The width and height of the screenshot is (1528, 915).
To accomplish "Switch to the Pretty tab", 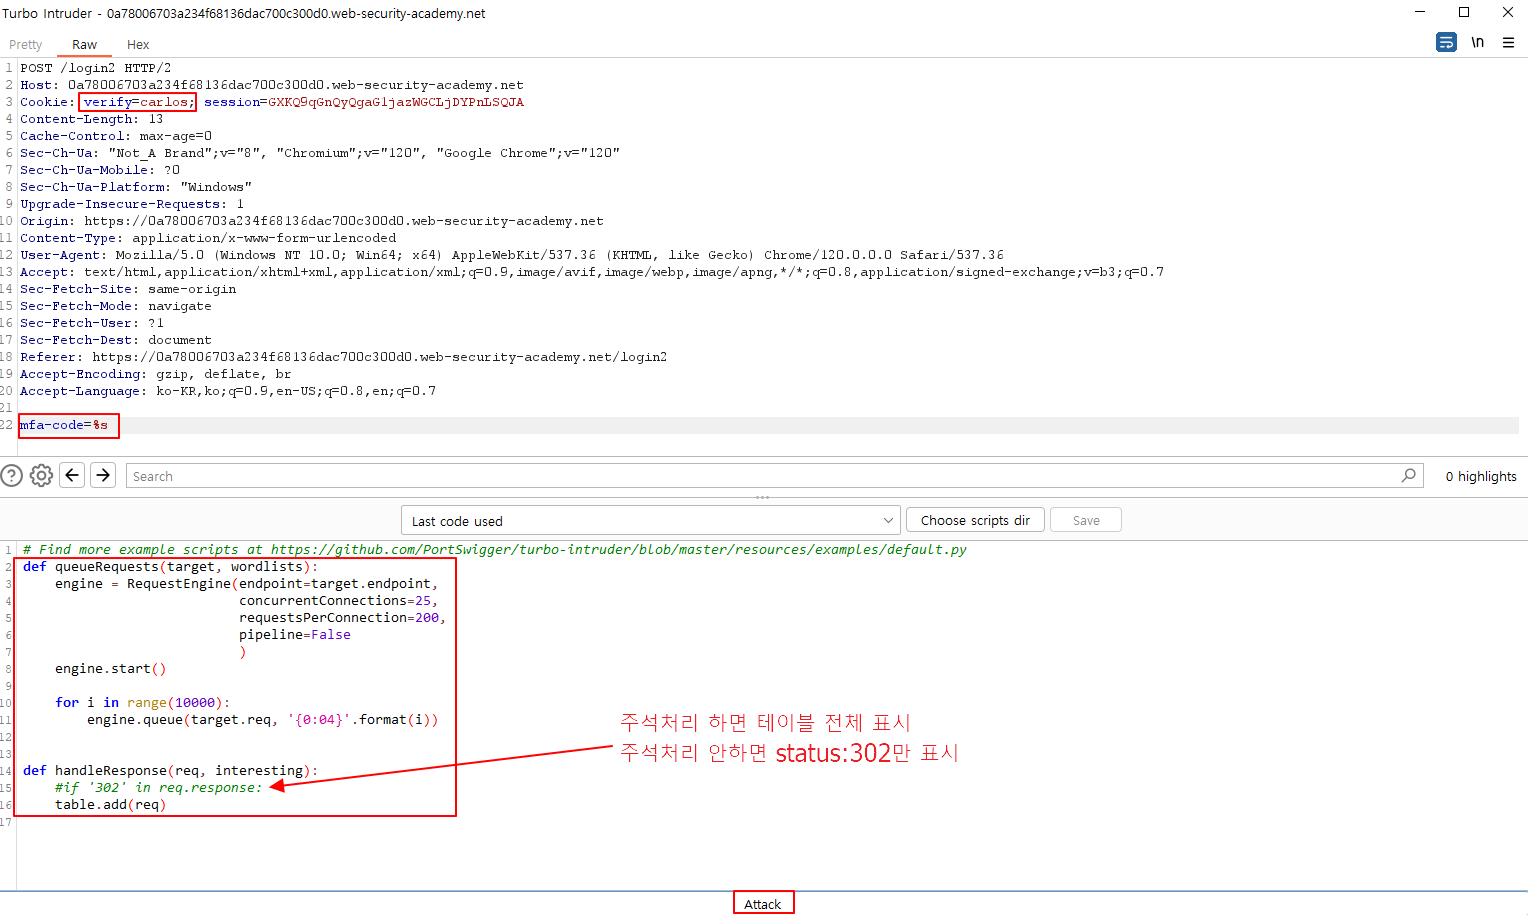I will pos(26,45).
